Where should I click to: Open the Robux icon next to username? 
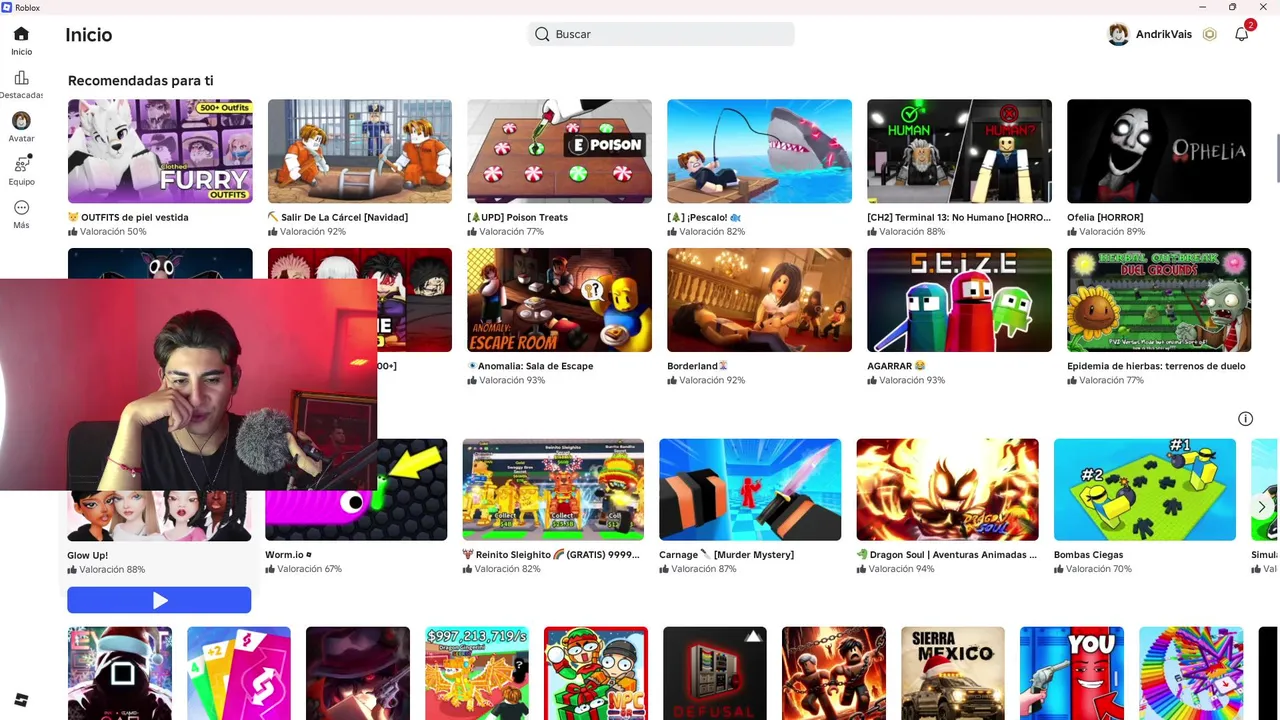[x=1209, y=34]
